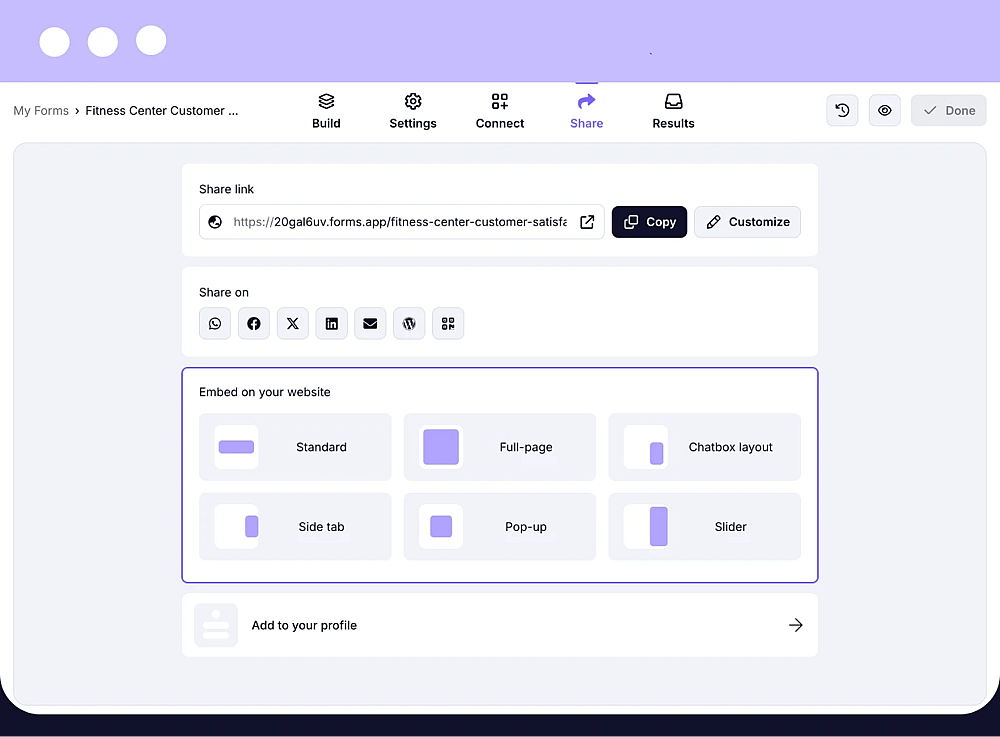Click the Customize link button

(x=747, y=222)
